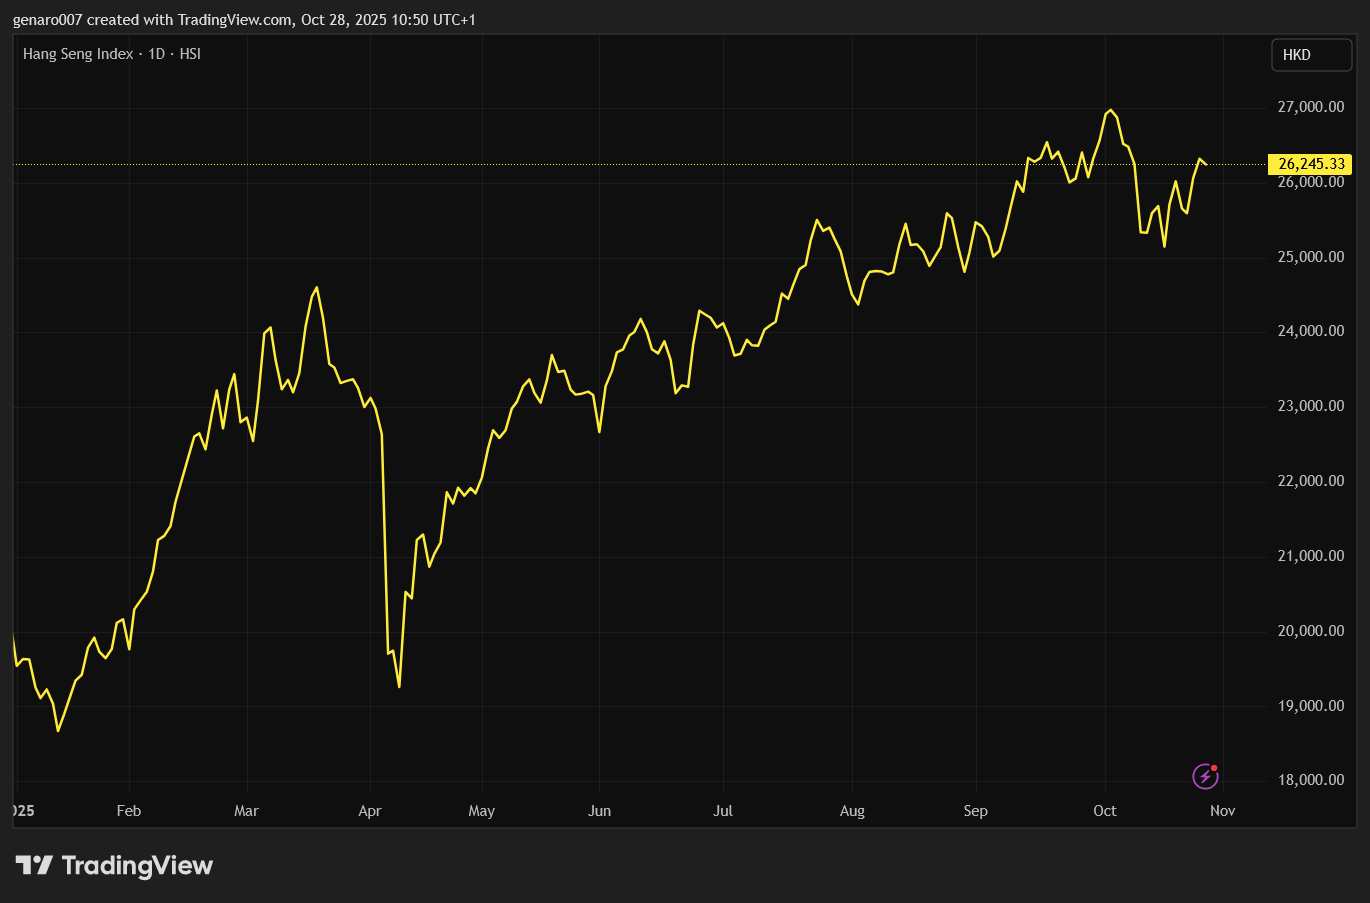Click the chart creation caption by genaro007
Screen dimensions: 1370x903
pos(244,20)
